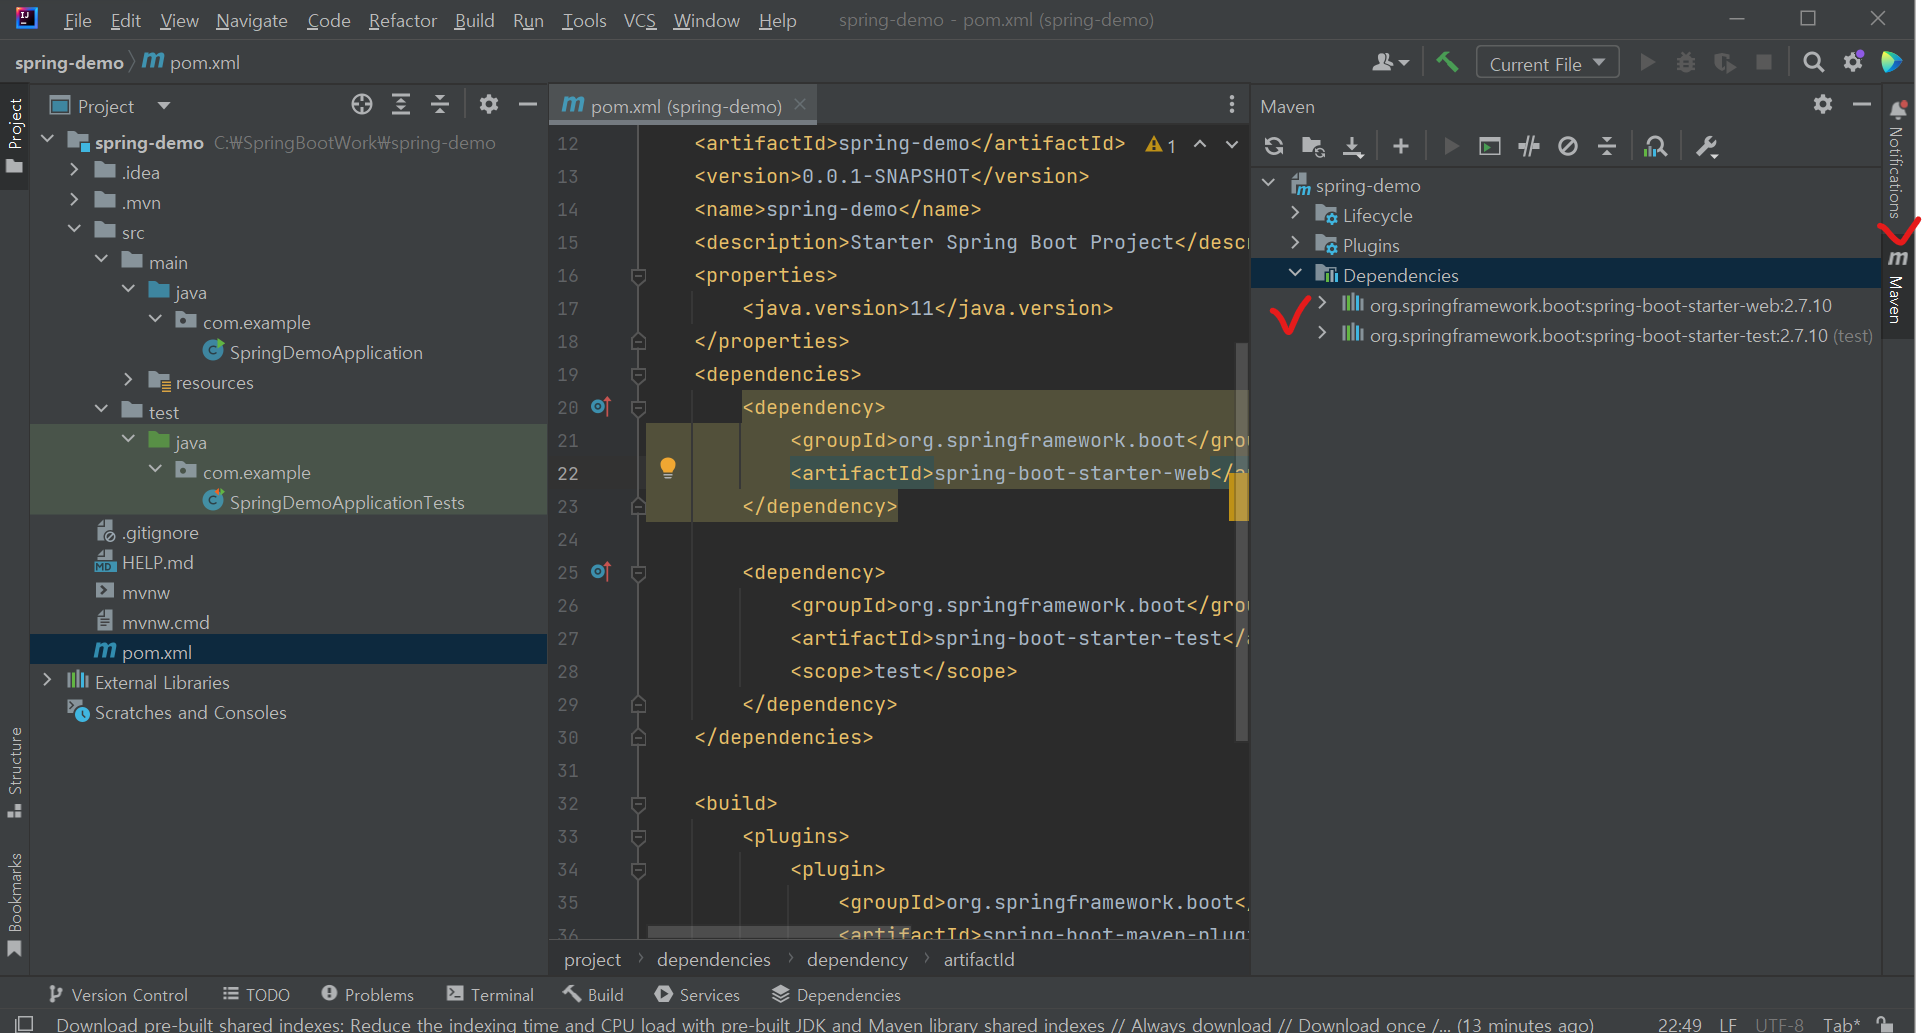
Task: Open the VCS menu
Action: pos(639,20)
